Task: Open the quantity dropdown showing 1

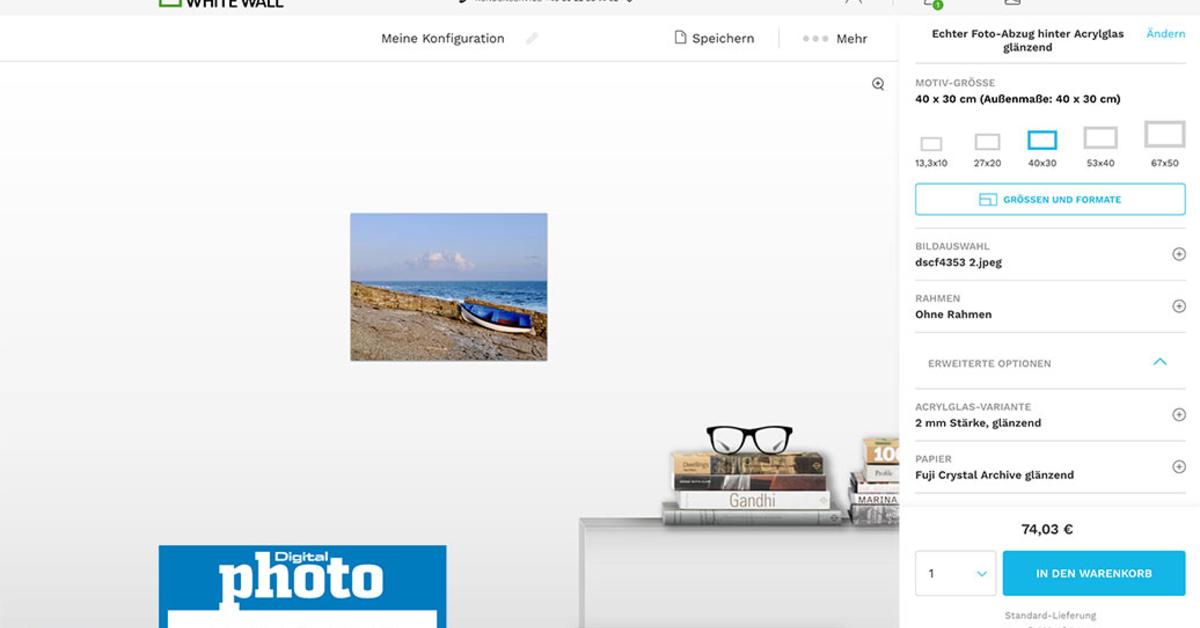Action: [955, 574]
